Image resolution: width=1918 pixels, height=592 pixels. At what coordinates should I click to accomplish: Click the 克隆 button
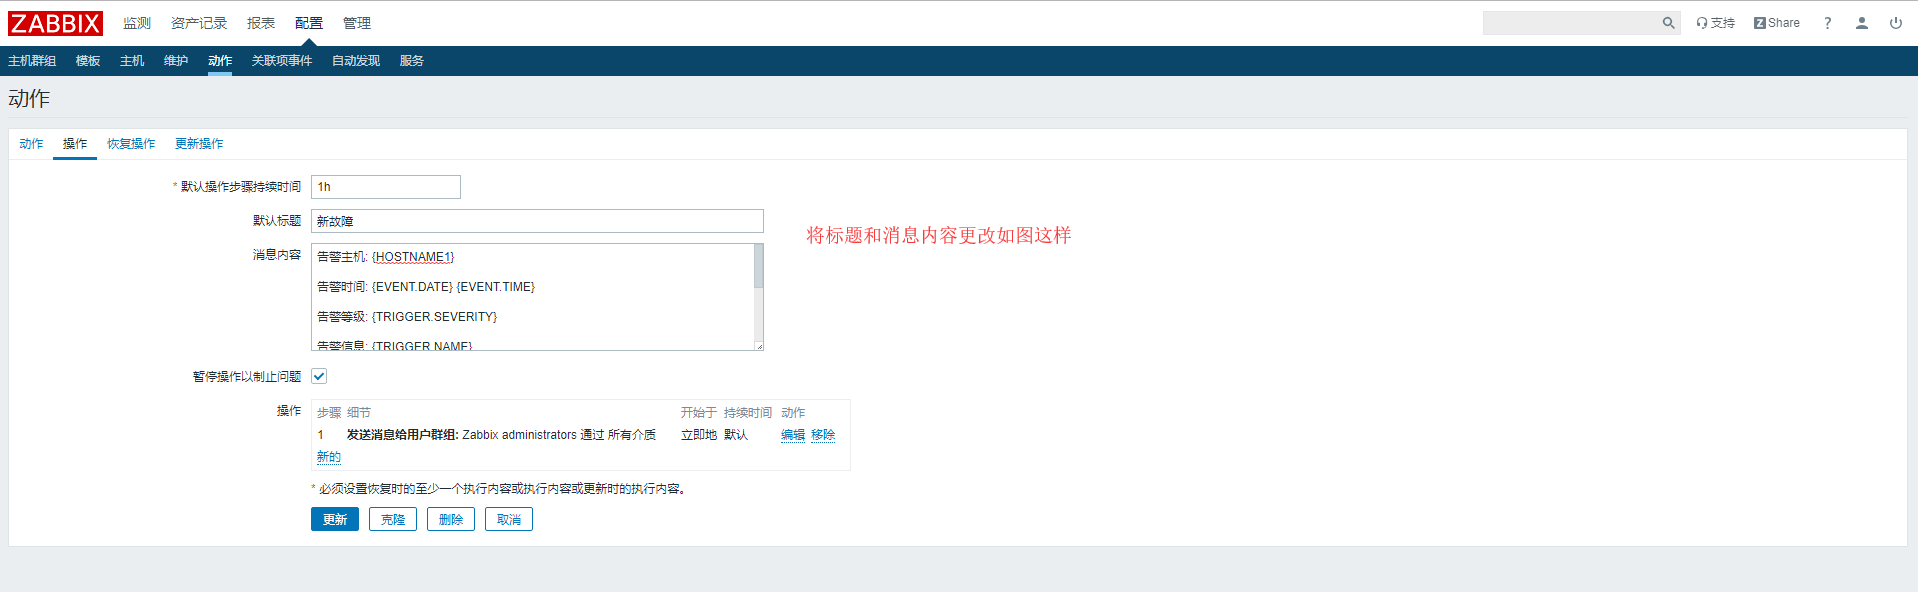pos(393,519)
